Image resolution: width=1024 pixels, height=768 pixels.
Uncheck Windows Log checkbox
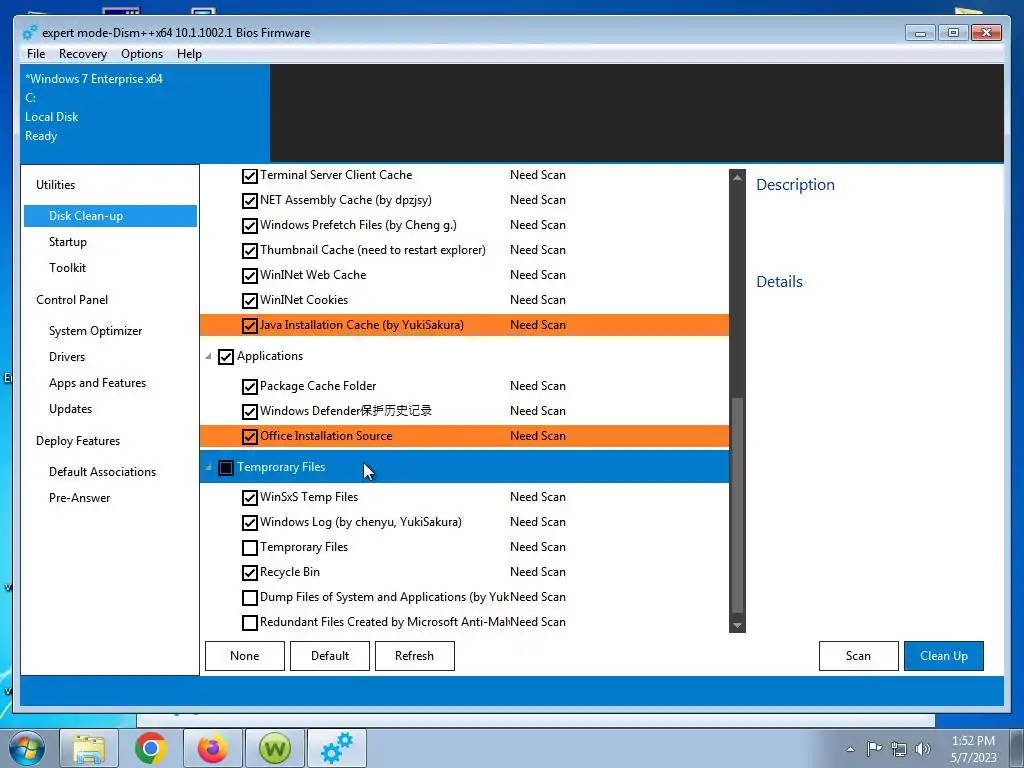click(249, 522)
